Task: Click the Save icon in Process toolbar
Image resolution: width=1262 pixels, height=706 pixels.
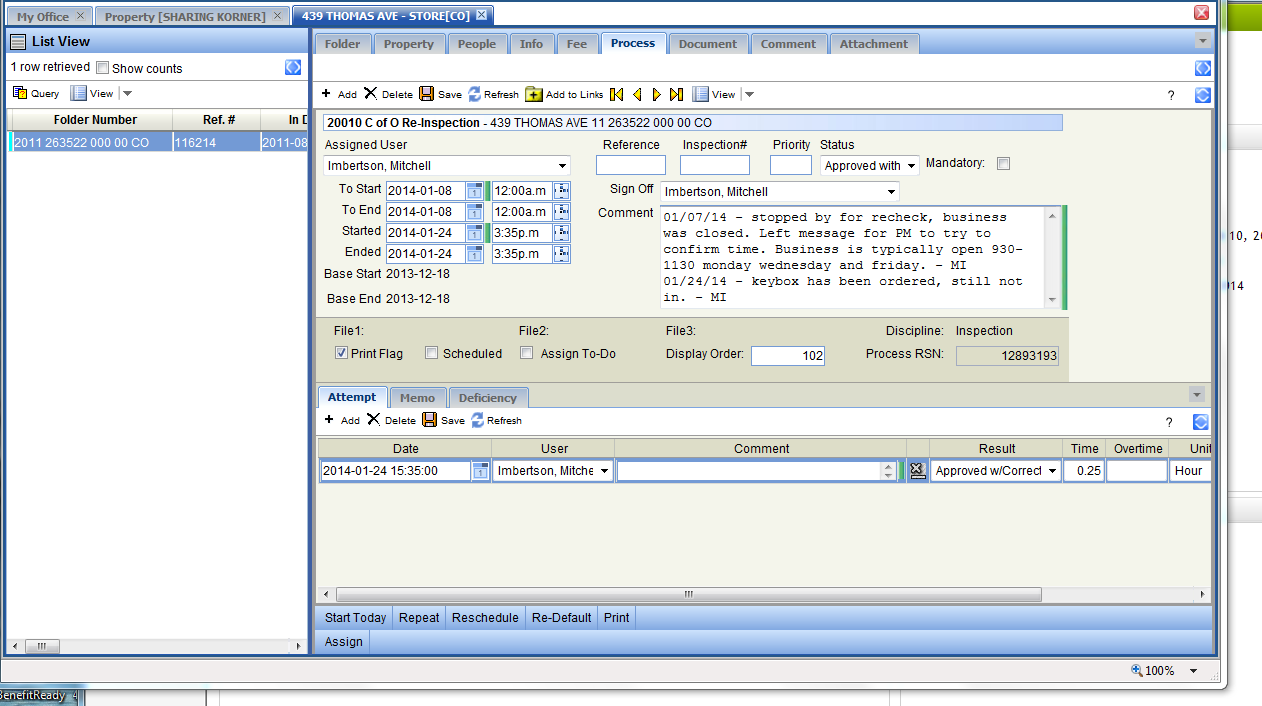Action: click(427, 94)
